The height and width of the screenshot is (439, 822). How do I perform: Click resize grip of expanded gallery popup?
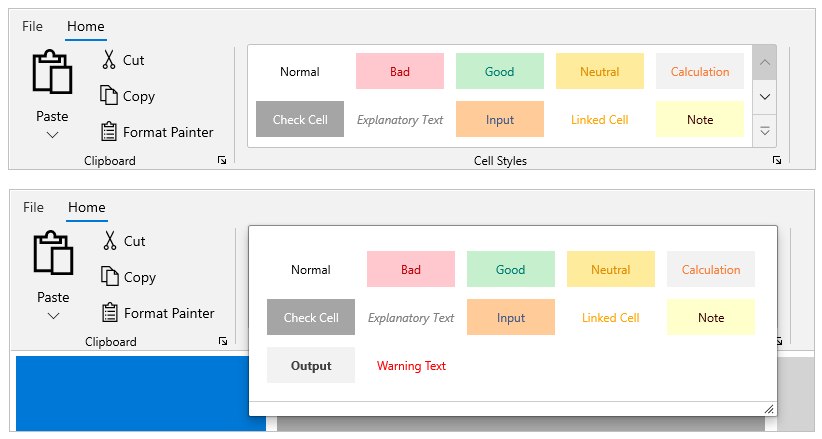[x=769, y=409]
